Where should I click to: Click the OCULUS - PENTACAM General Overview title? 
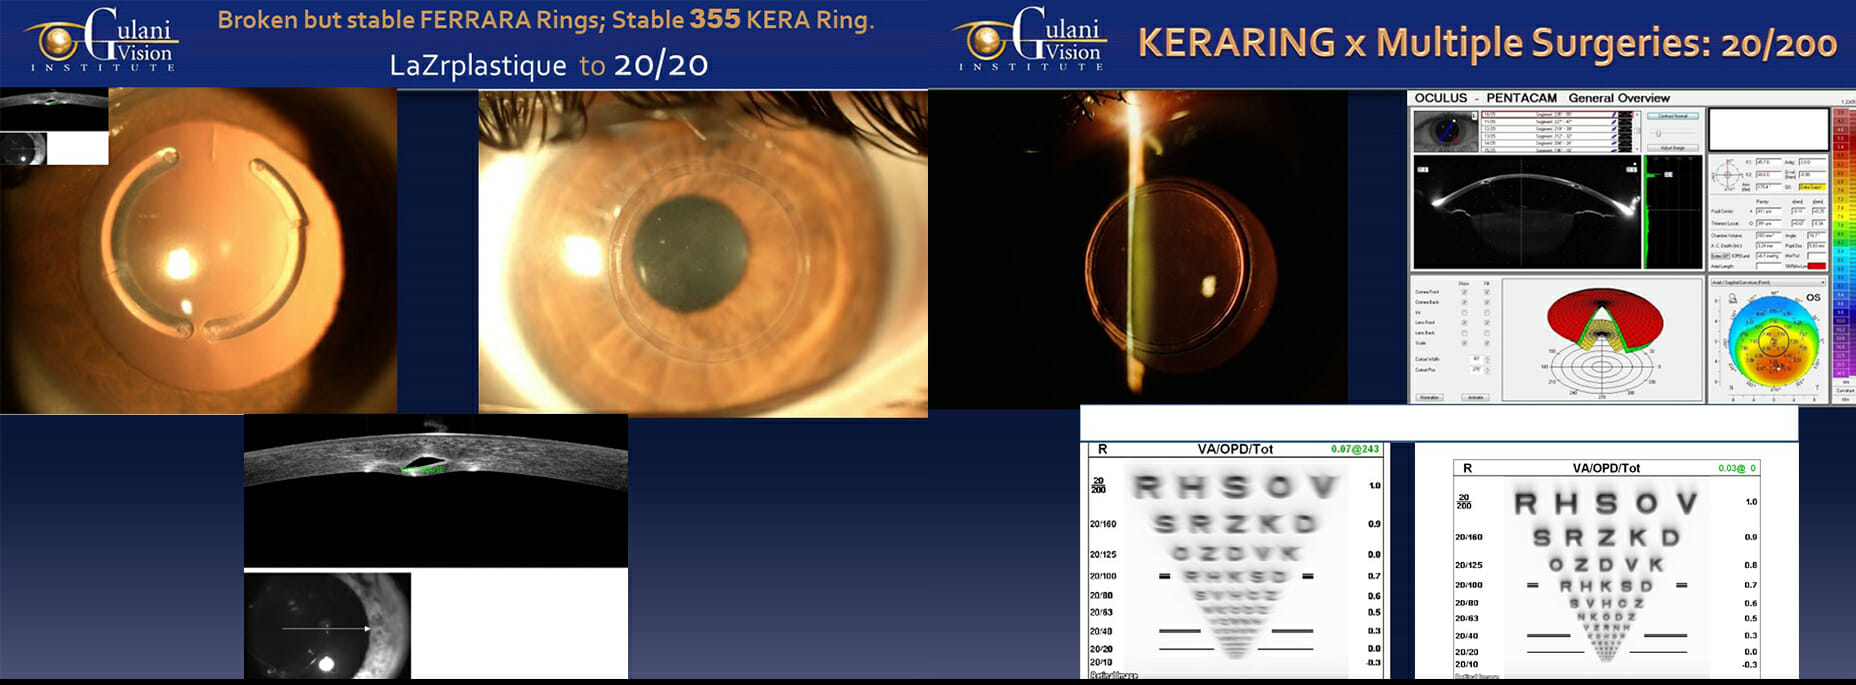[x=1542, y=98]
